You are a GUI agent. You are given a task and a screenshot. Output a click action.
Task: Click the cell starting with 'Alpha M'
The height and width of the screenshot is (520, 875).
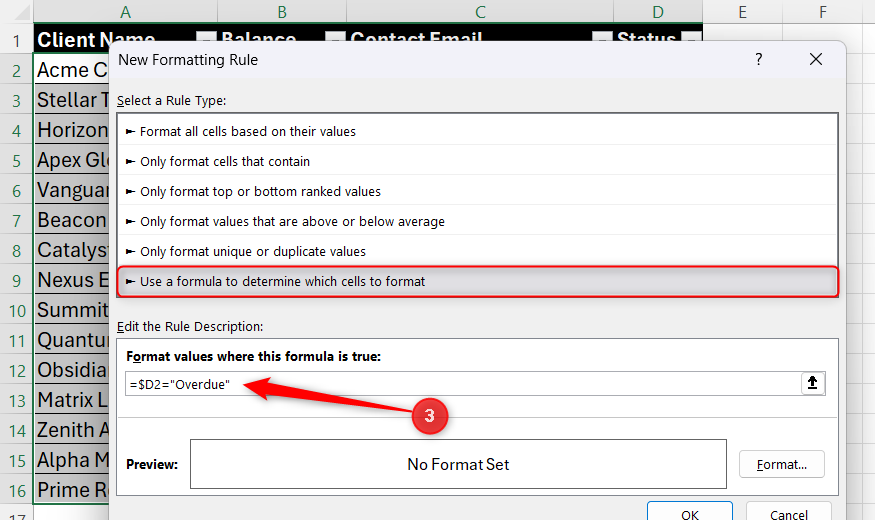71,460
